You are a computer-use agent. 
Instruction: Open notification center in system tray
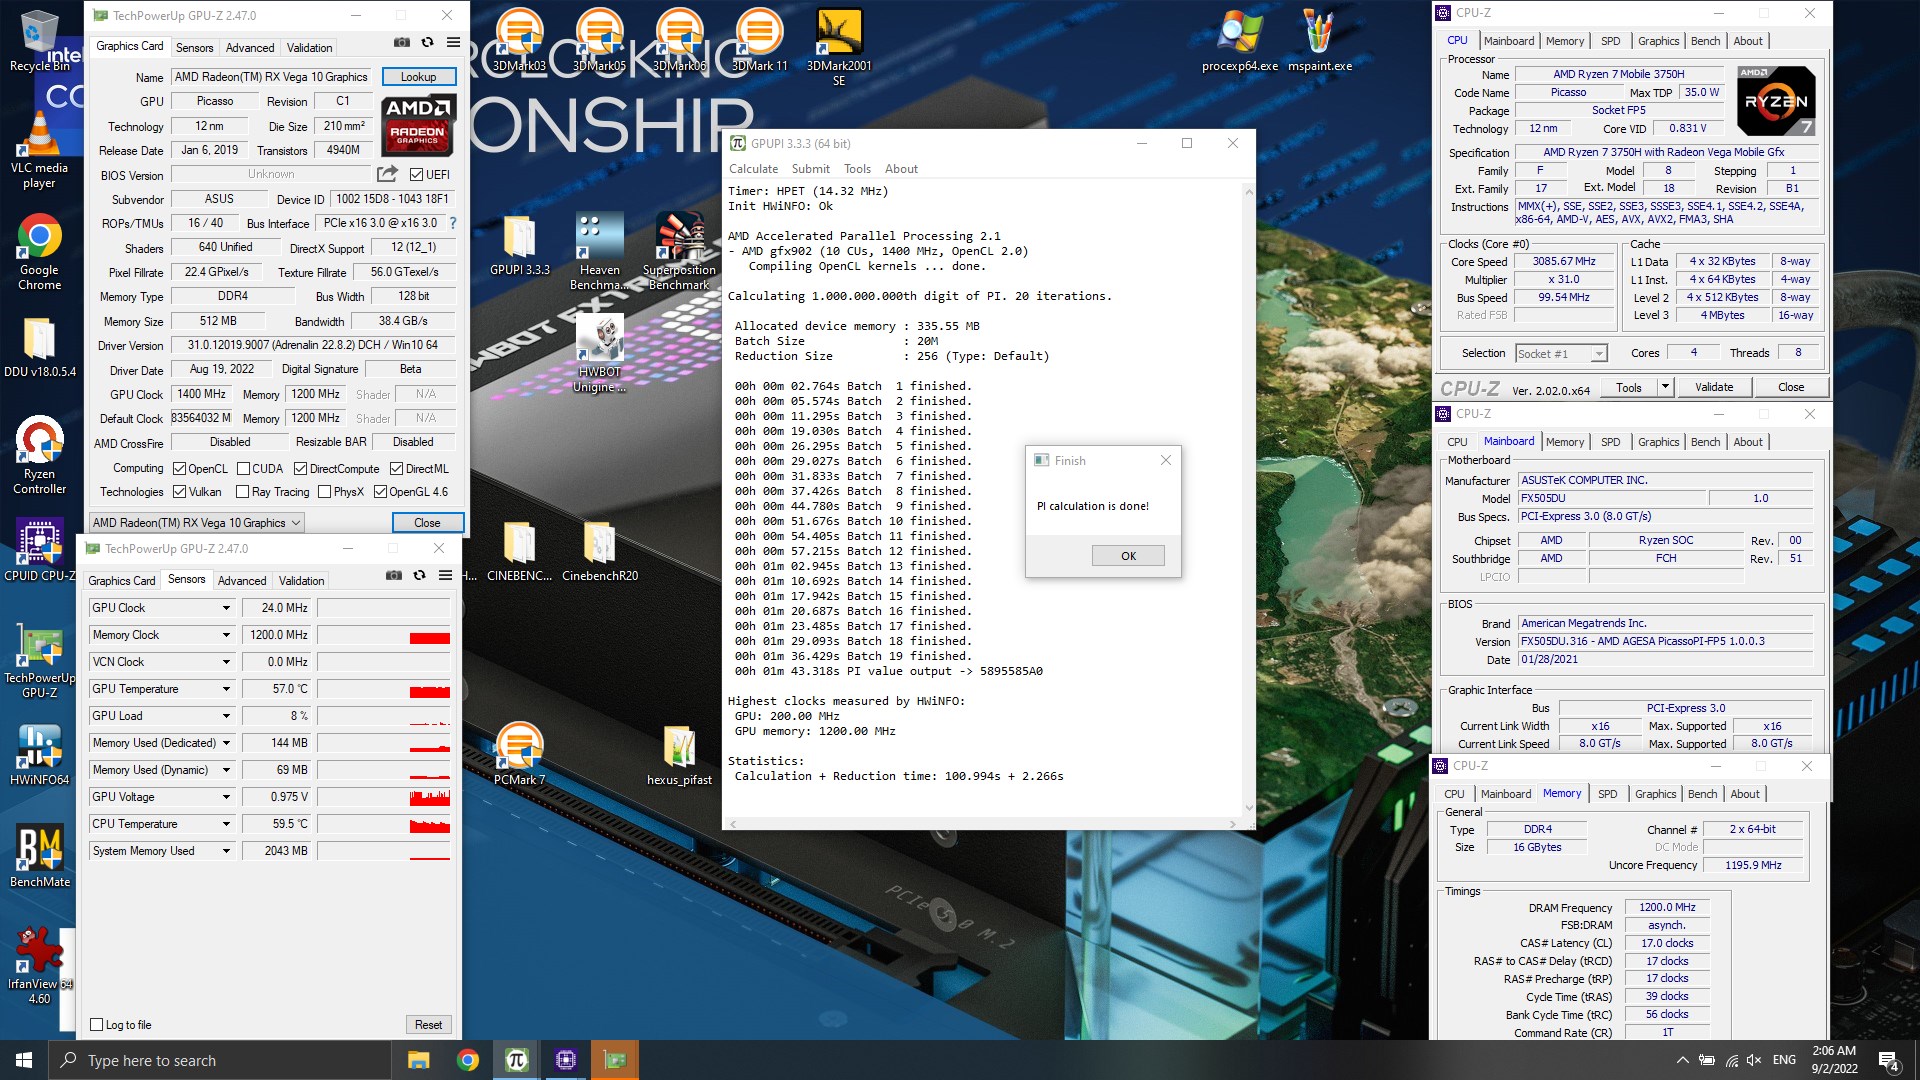tap(1889, 1060)
